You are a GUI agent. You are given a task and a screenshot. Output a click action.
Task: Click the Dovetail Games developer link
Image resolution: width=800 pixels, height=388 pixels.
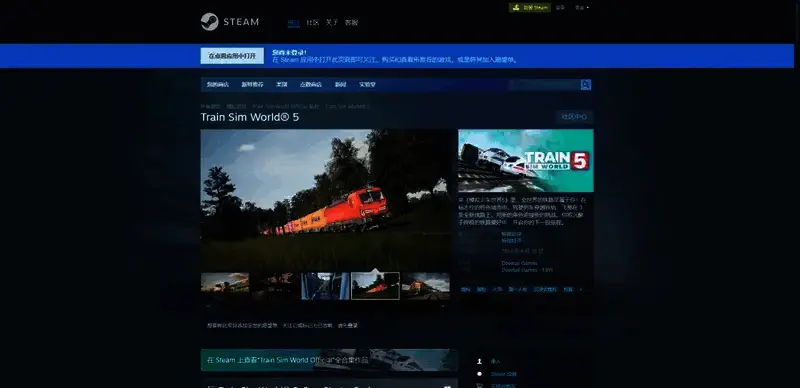click(x=519, y=264)
